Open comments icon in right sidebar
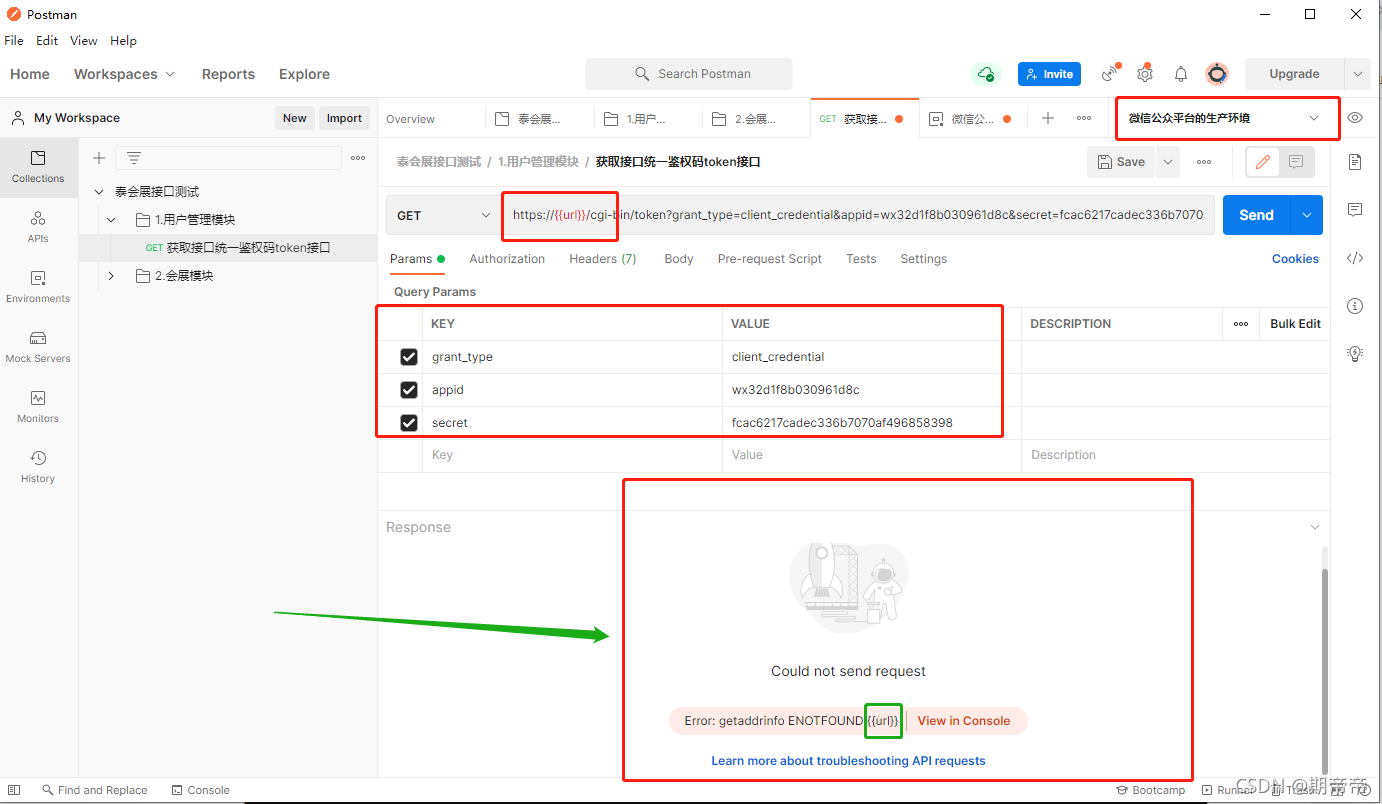 pos(1355,210)
